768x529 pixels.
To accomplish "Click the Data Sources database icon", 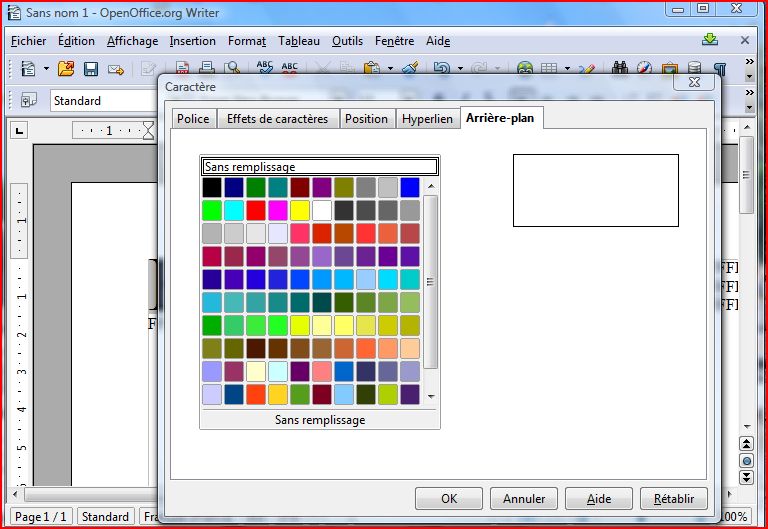I will [x=694, y=67].
